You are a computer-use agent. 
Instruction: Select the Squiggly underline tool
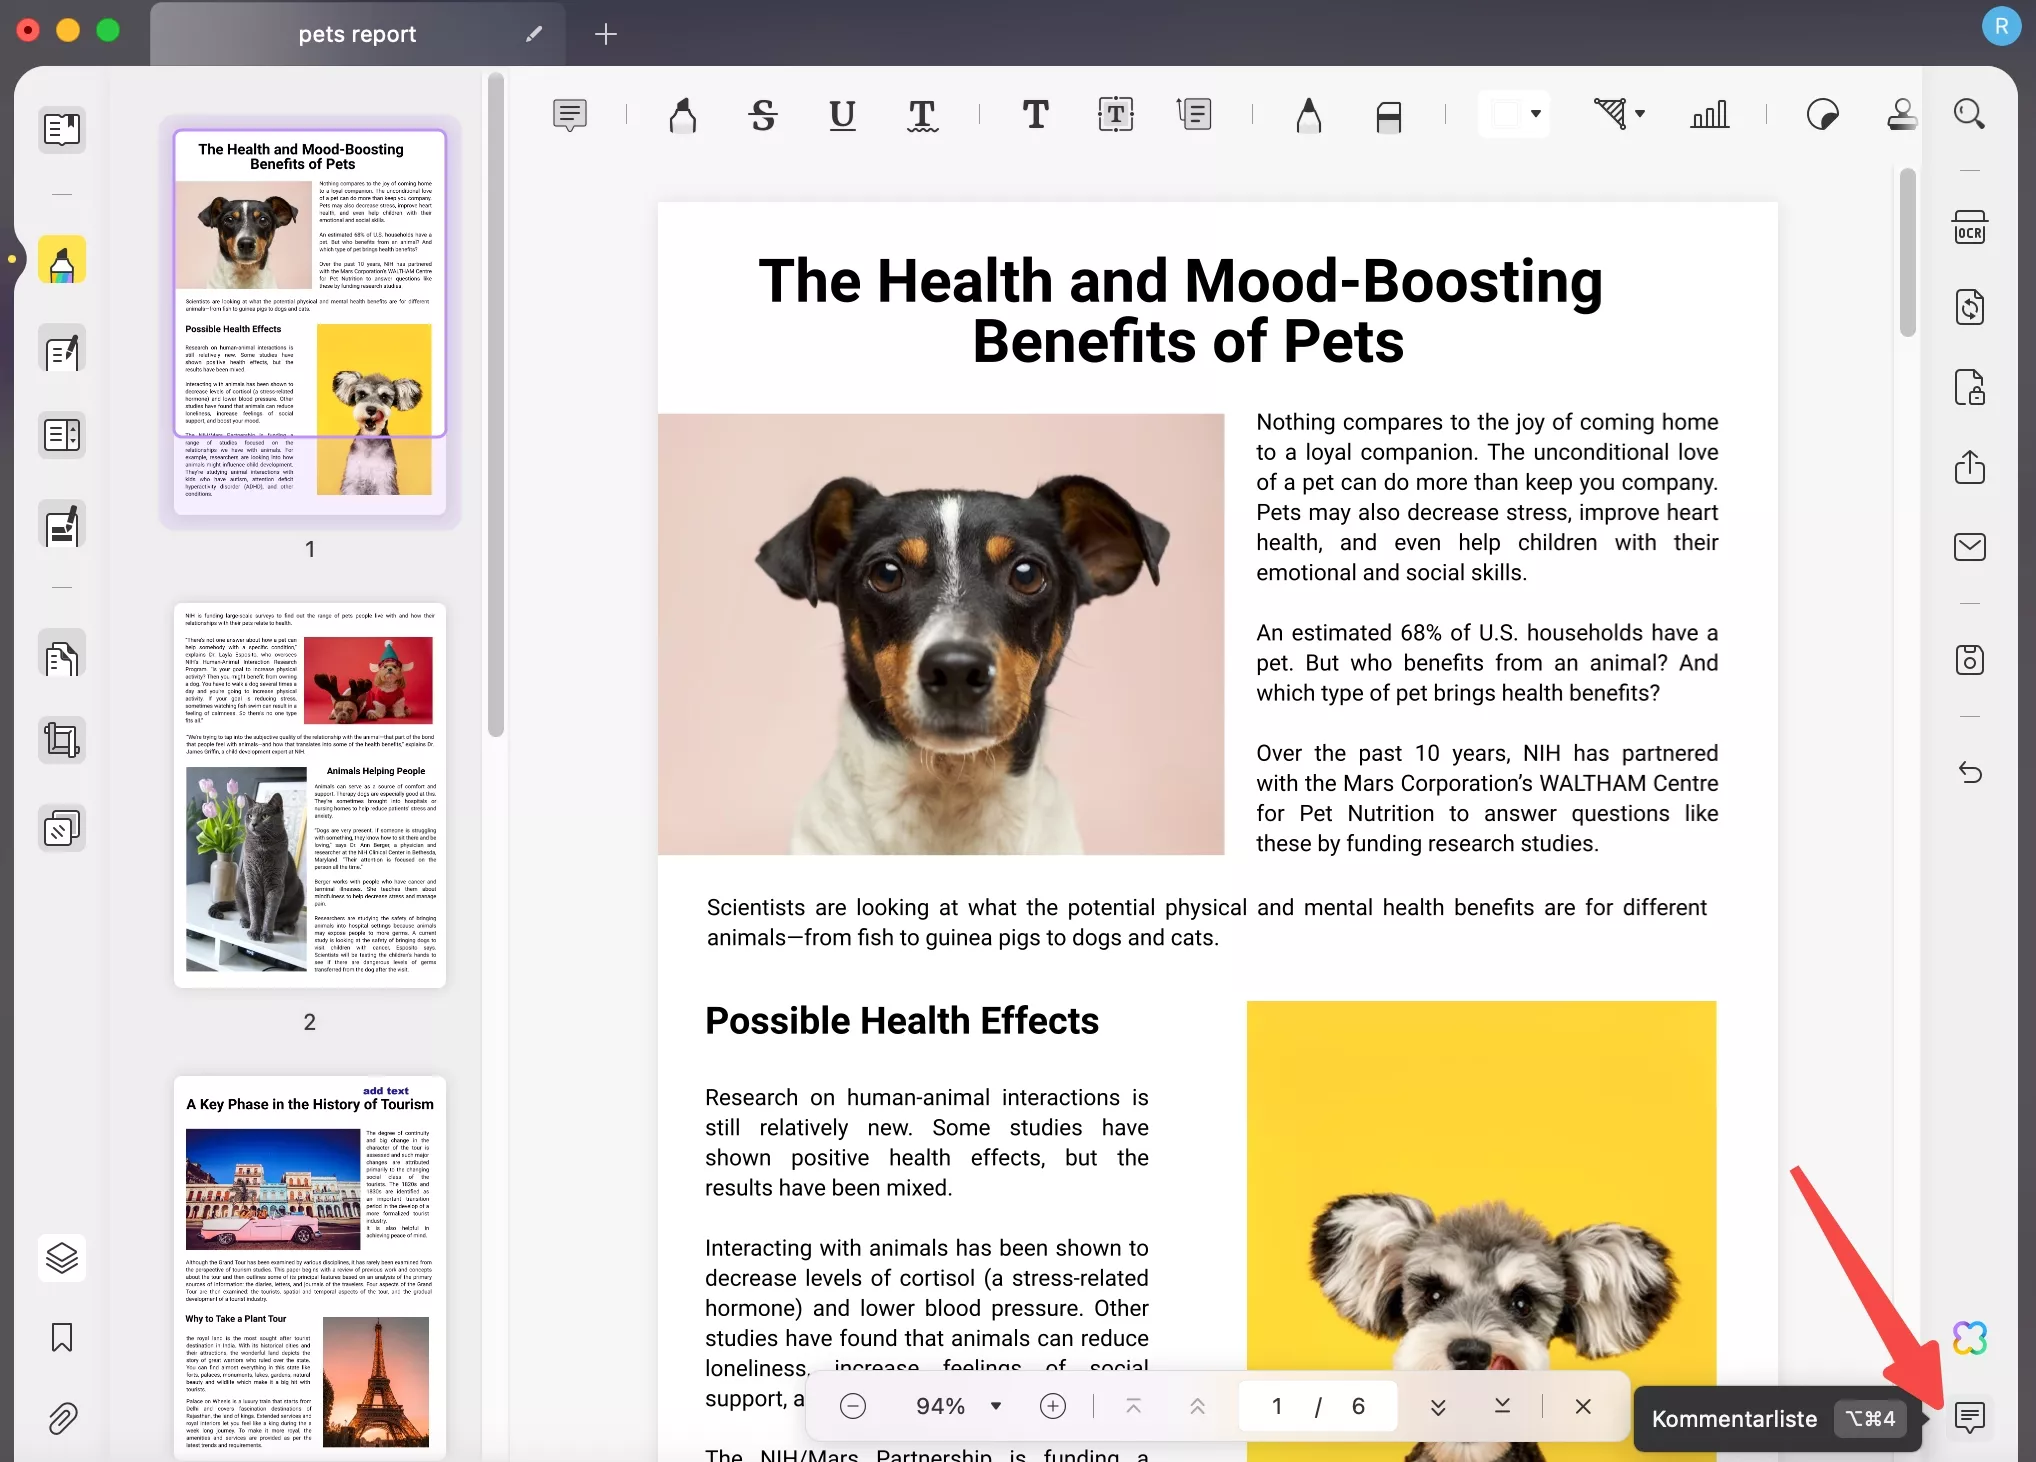(x=922, y=115)
